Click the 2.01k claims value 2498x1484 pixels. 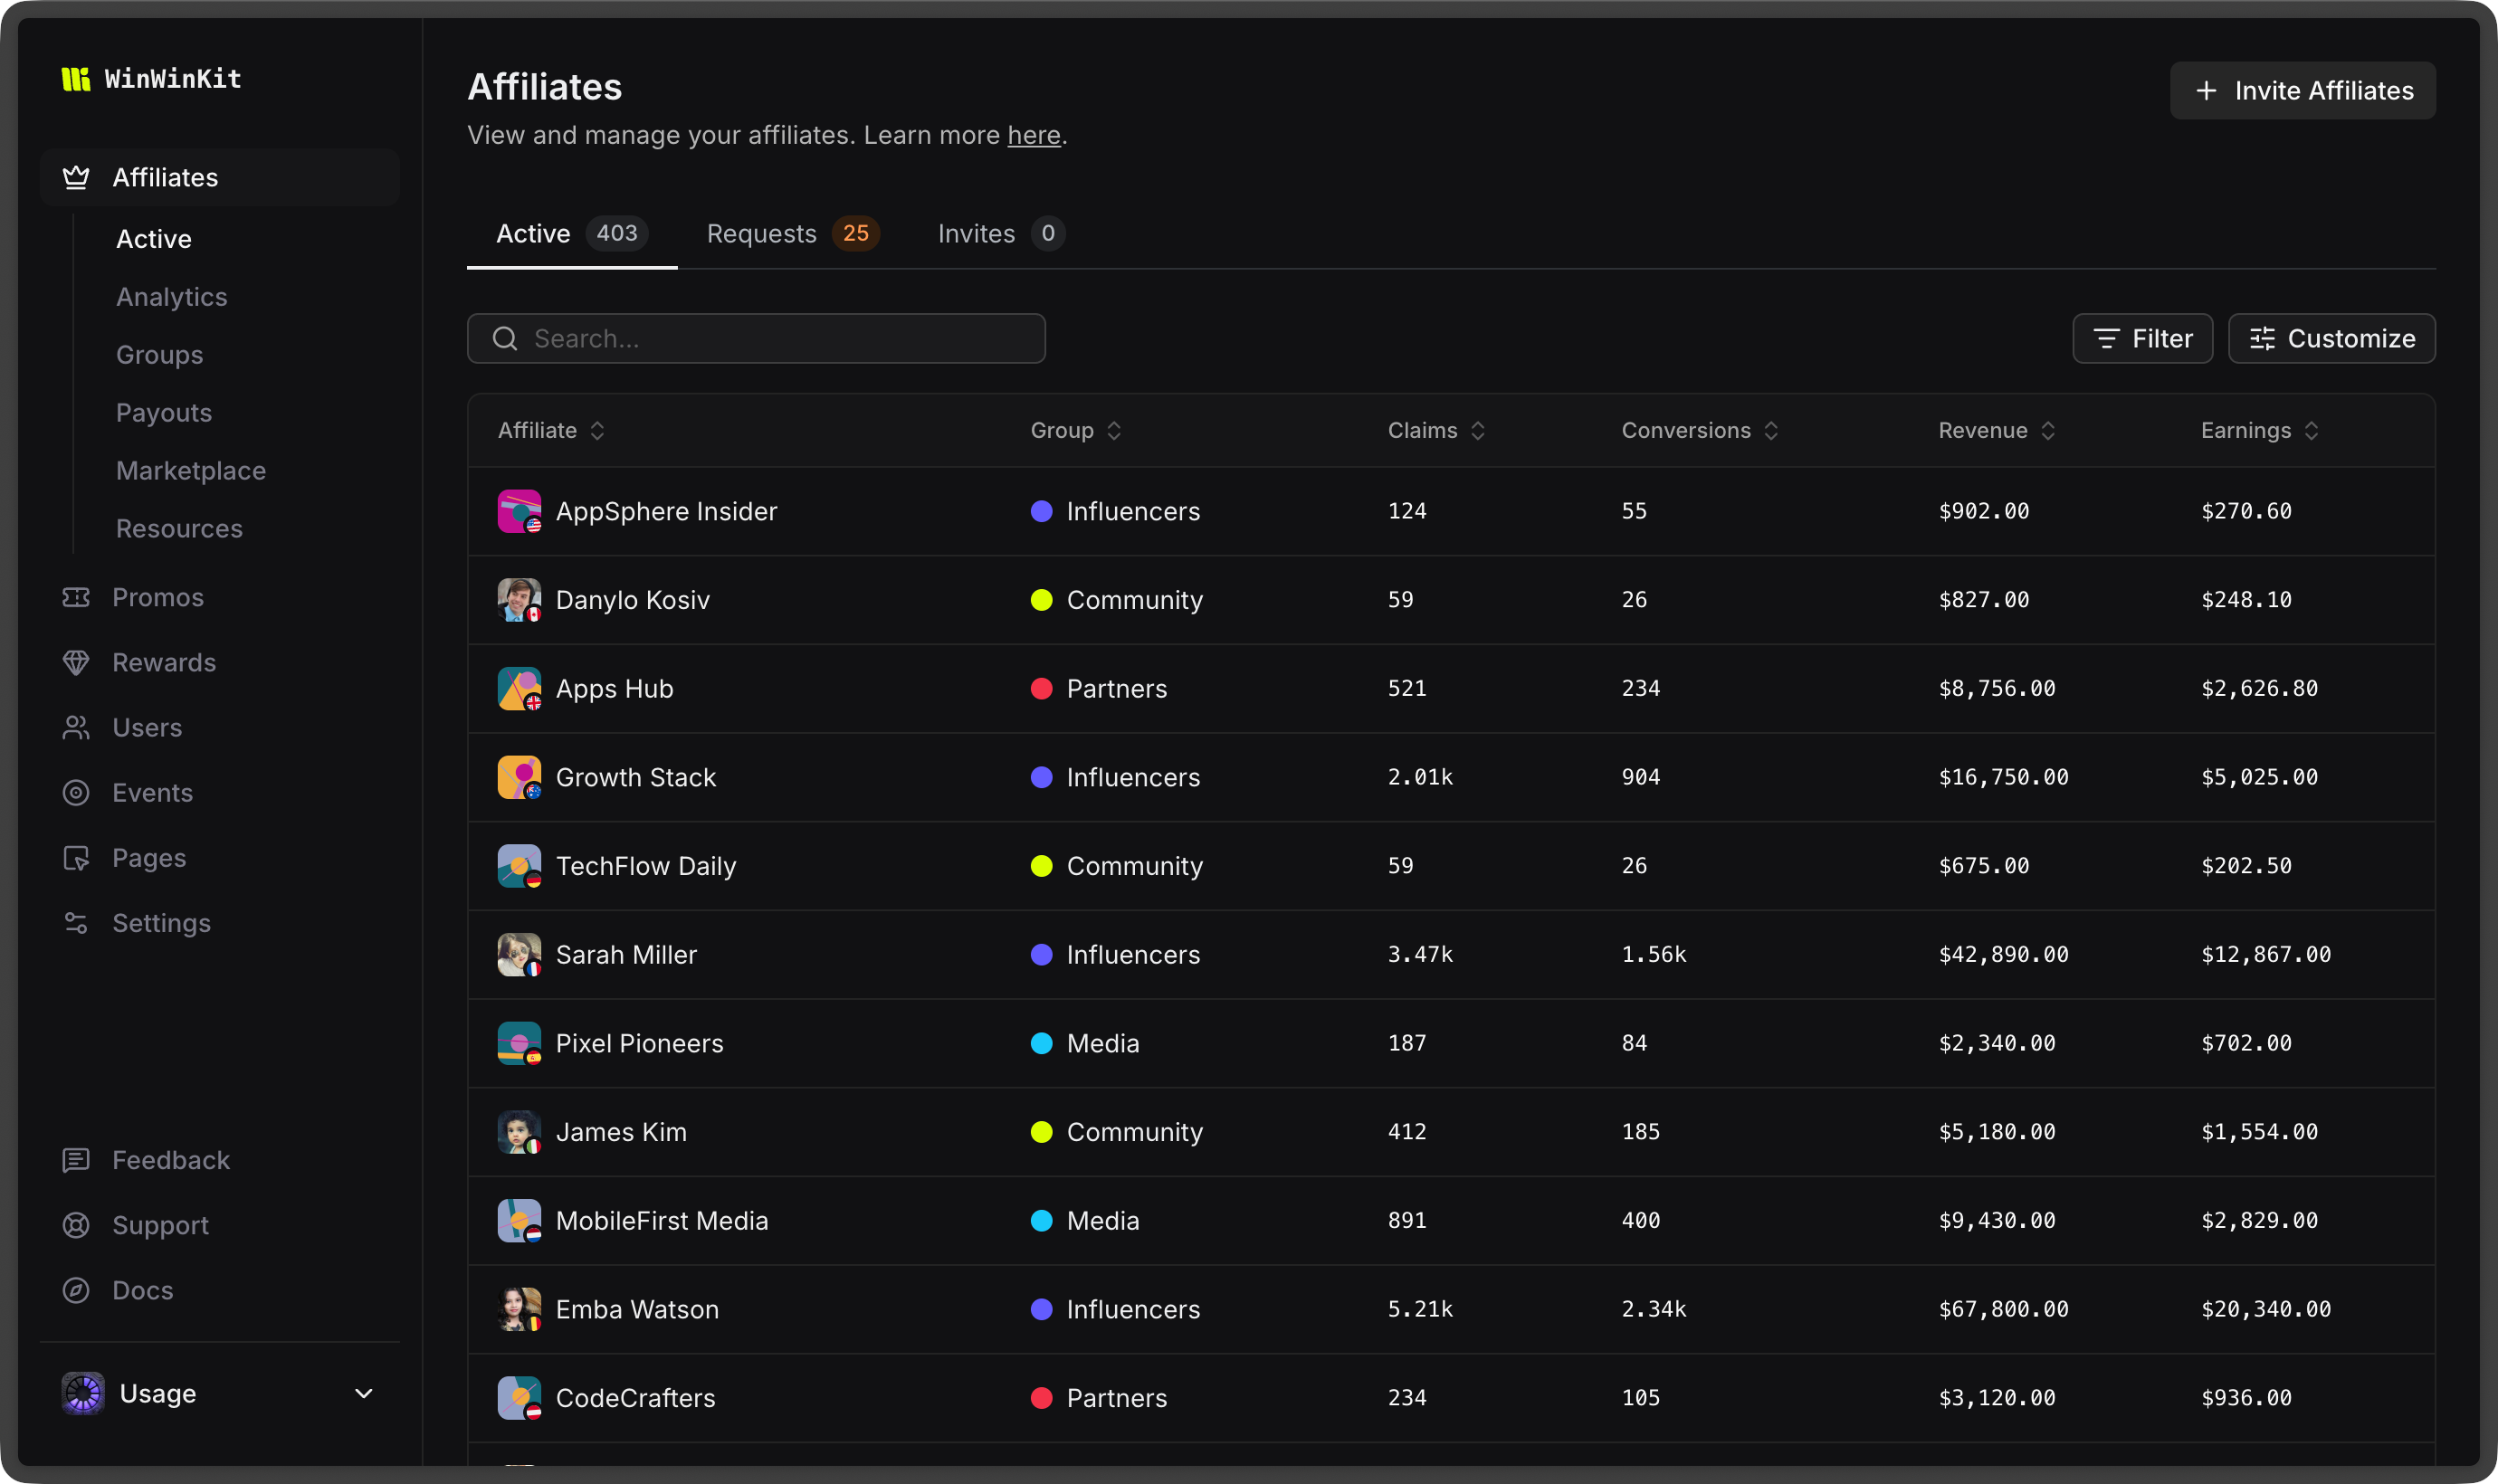1419,777
